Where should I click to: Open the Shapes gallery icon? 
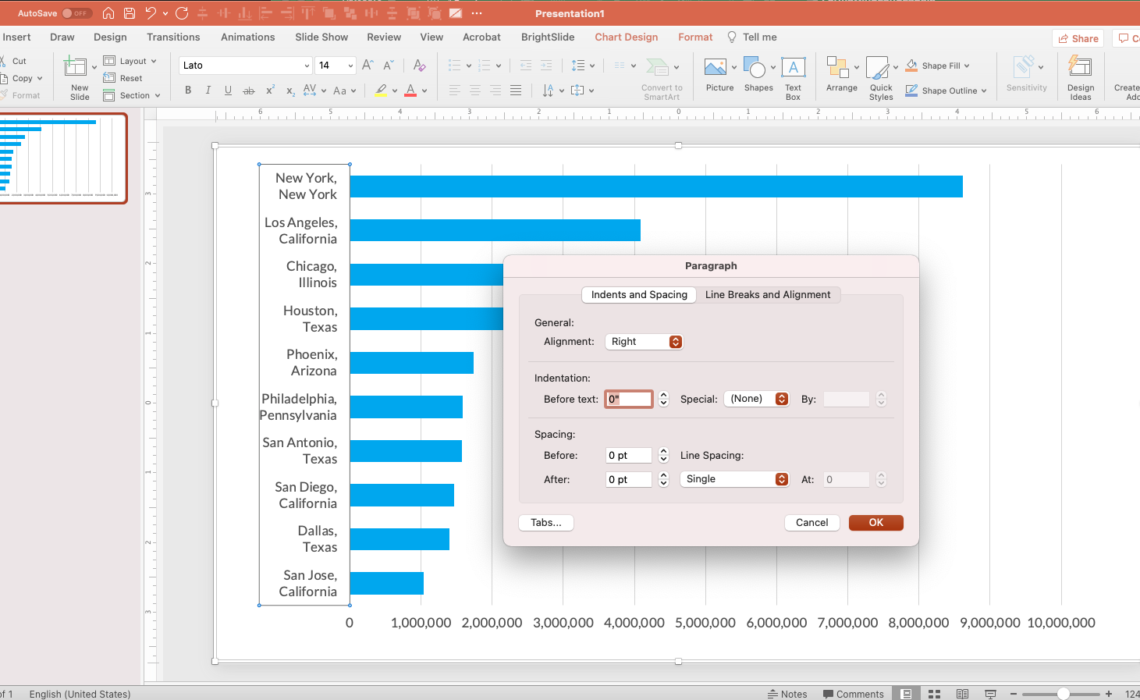pyautogui.click(x=755, y=68)
